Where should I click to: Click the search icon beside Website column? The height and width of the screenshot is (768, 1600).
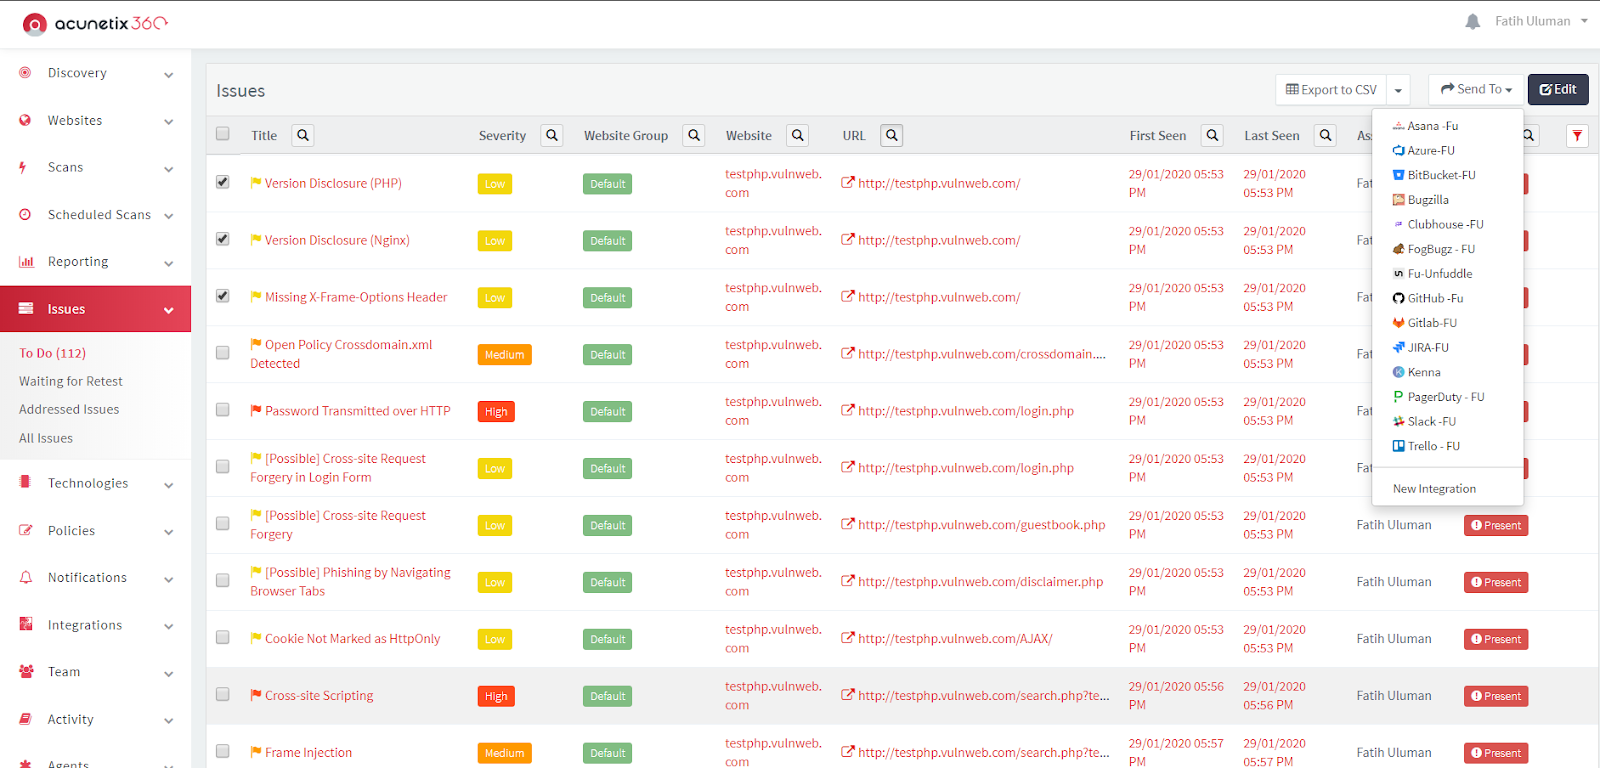point(798,135)
